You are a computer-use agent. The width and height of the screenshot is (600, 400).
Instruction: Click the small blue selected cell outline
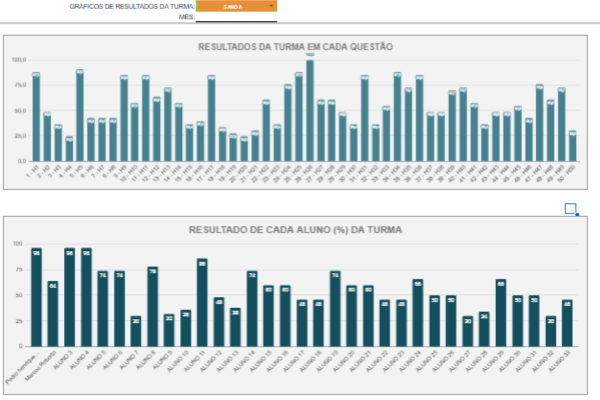[570, 208]
